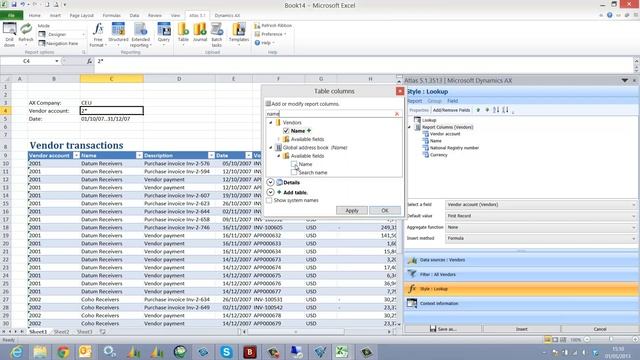Click the Properties button in Atlas pane
Screen dimensions: 640x360
pyautogui.click(x=419, y=110)
